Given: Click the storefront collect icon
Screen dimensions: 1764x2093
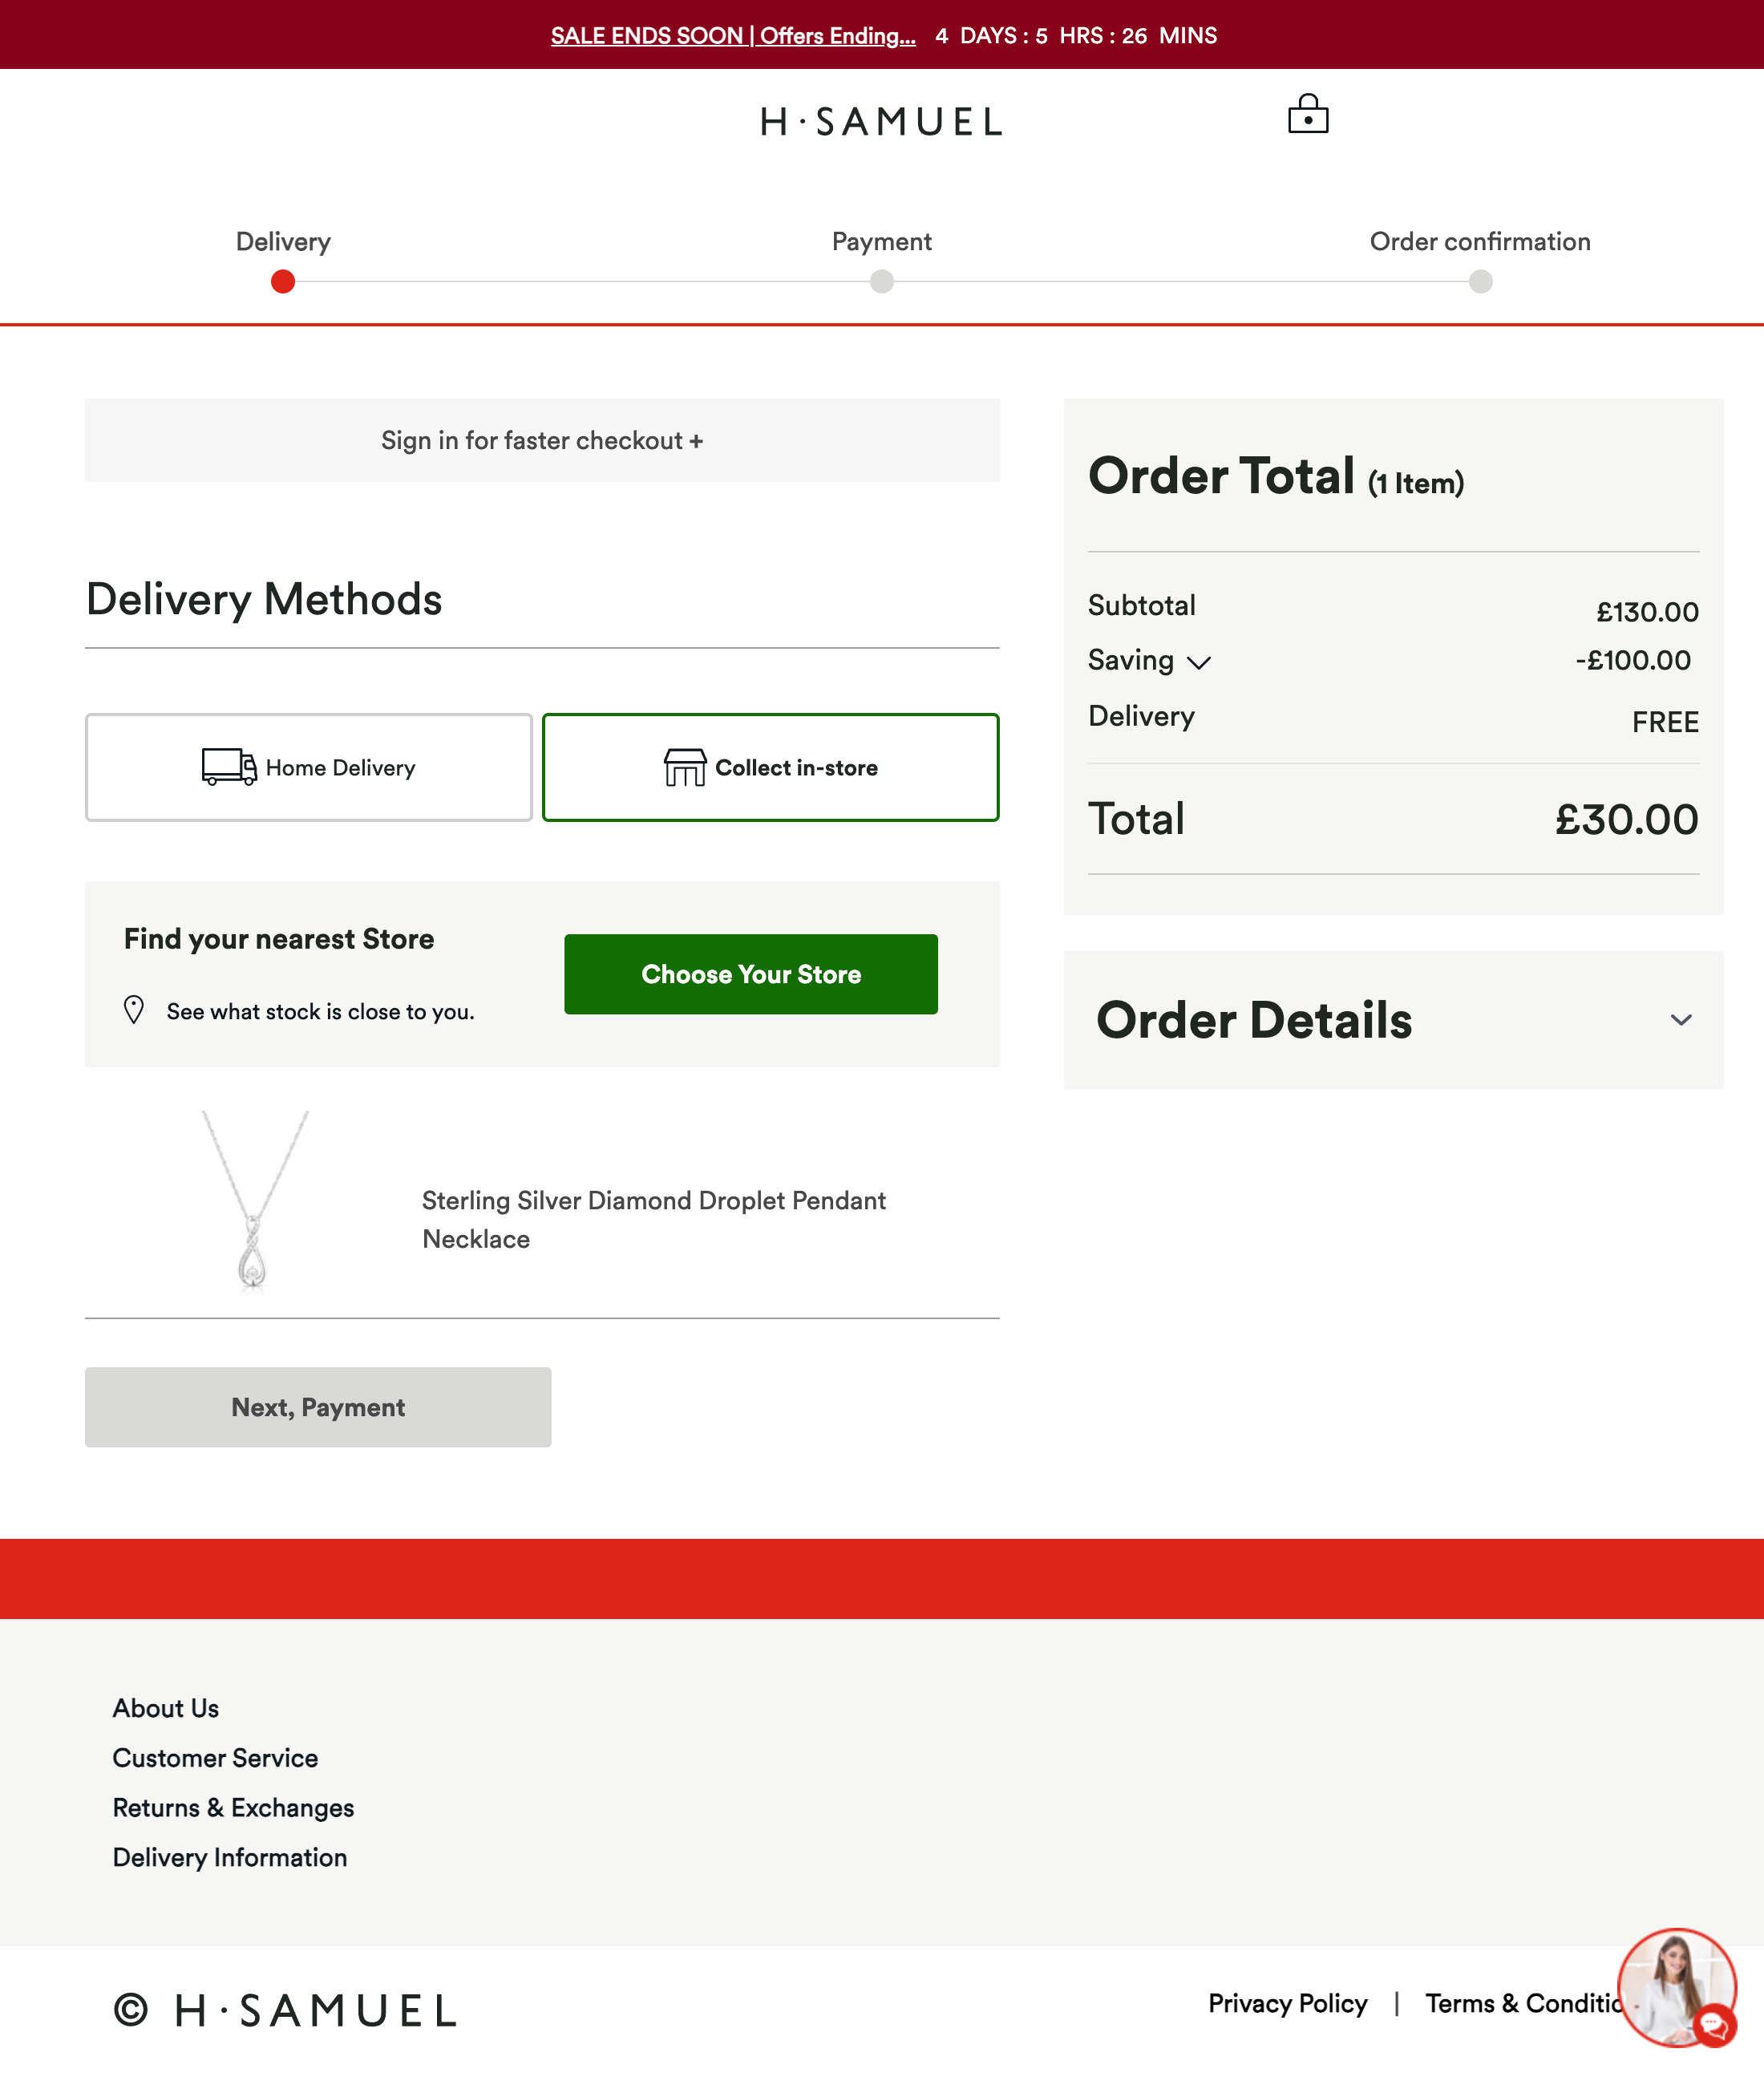Looking at the screenshot, I should (x=684, y=767).
